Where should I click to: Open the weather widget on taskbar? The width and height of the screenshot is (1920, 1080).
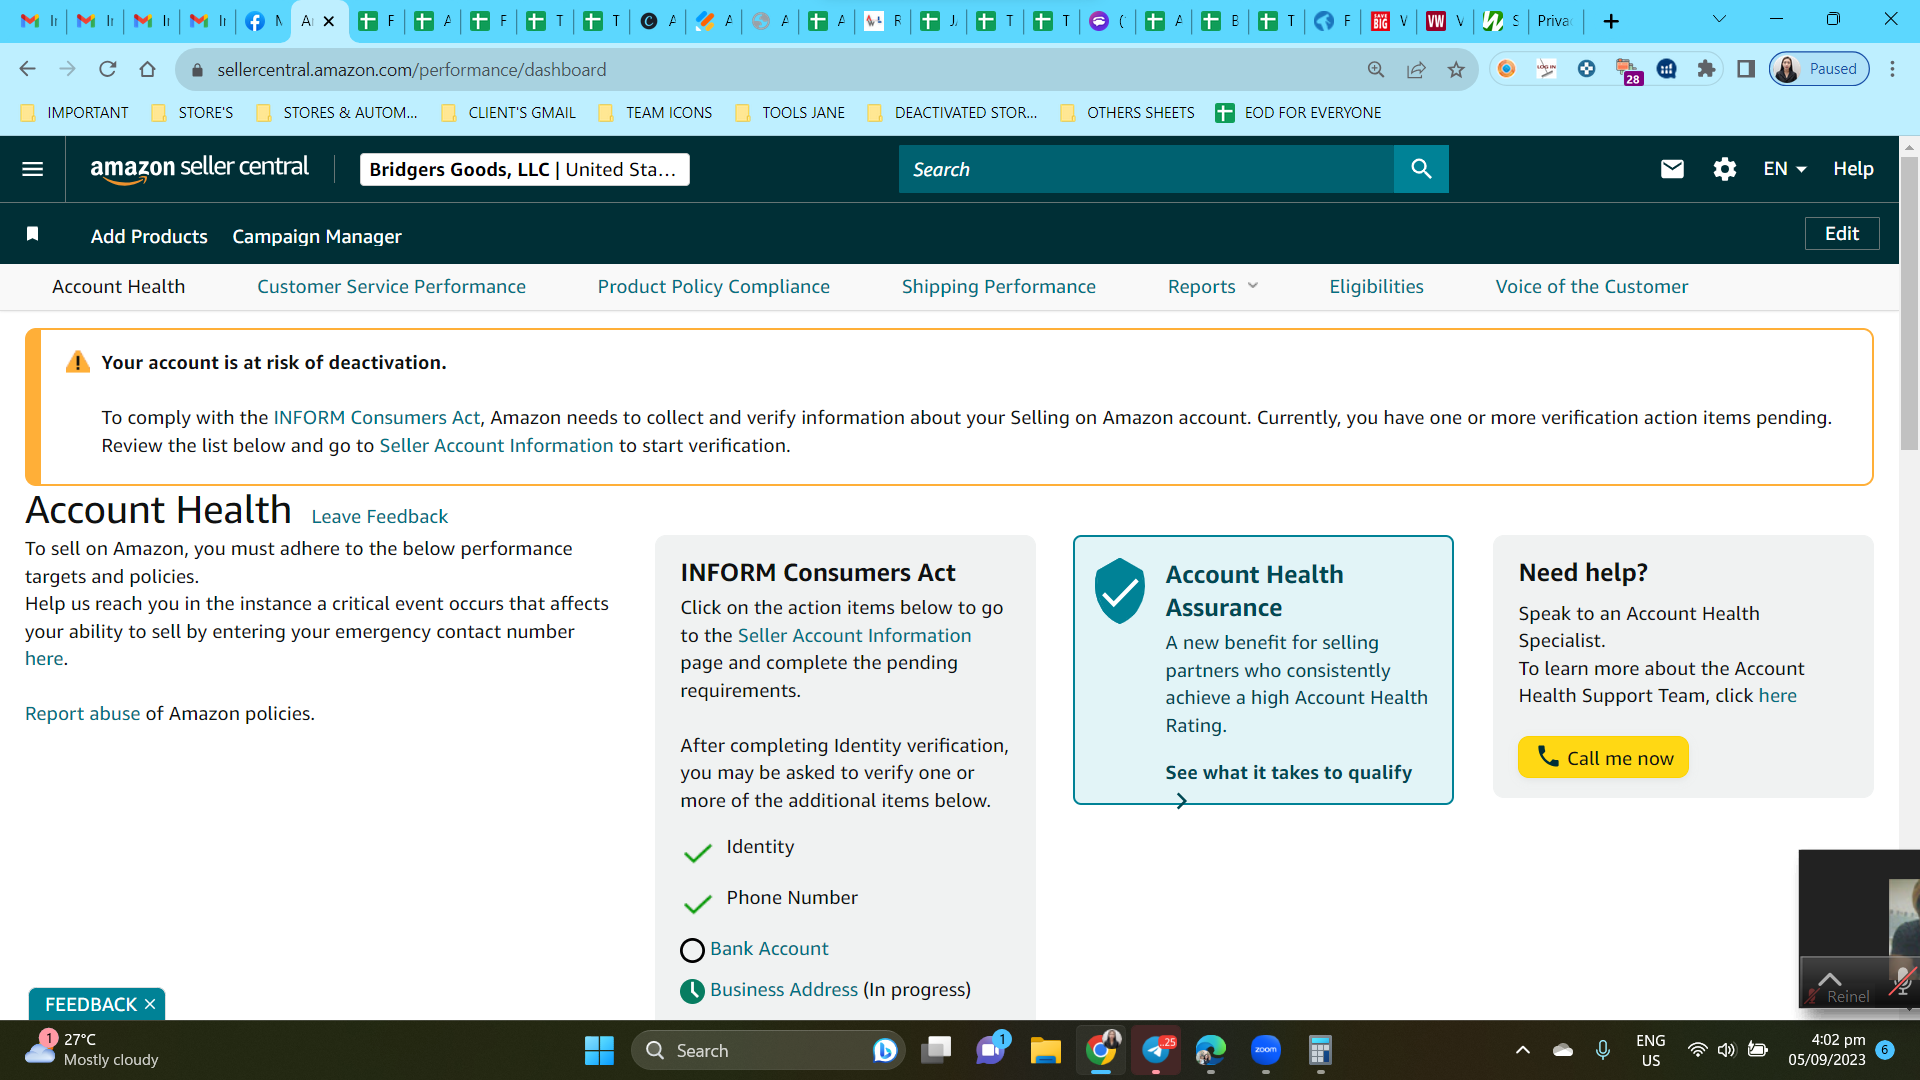(92, 1050)
